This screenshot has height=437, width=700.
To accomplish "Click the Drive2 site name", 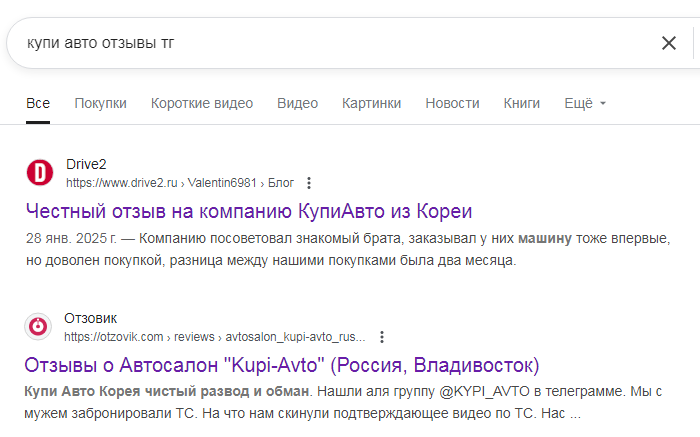I will click(x=86, y=164).
